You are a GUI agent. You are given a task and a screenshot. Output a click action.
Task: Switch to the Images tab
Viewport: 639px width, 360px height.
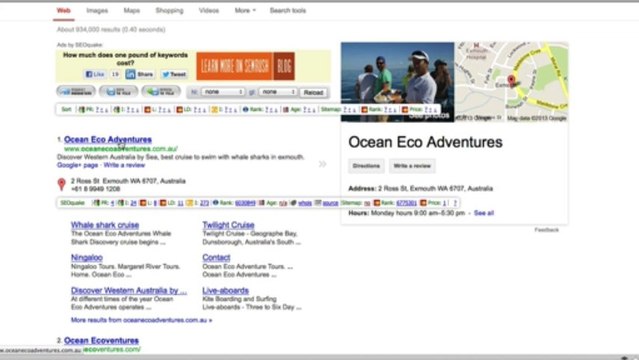coord(97,11)
